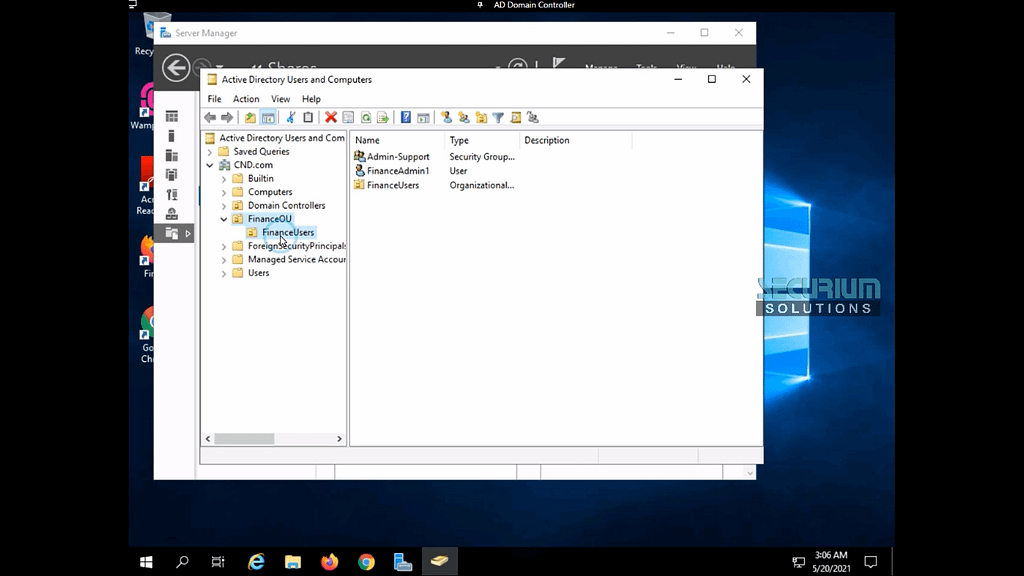Open the File menu

pos(214,99)
